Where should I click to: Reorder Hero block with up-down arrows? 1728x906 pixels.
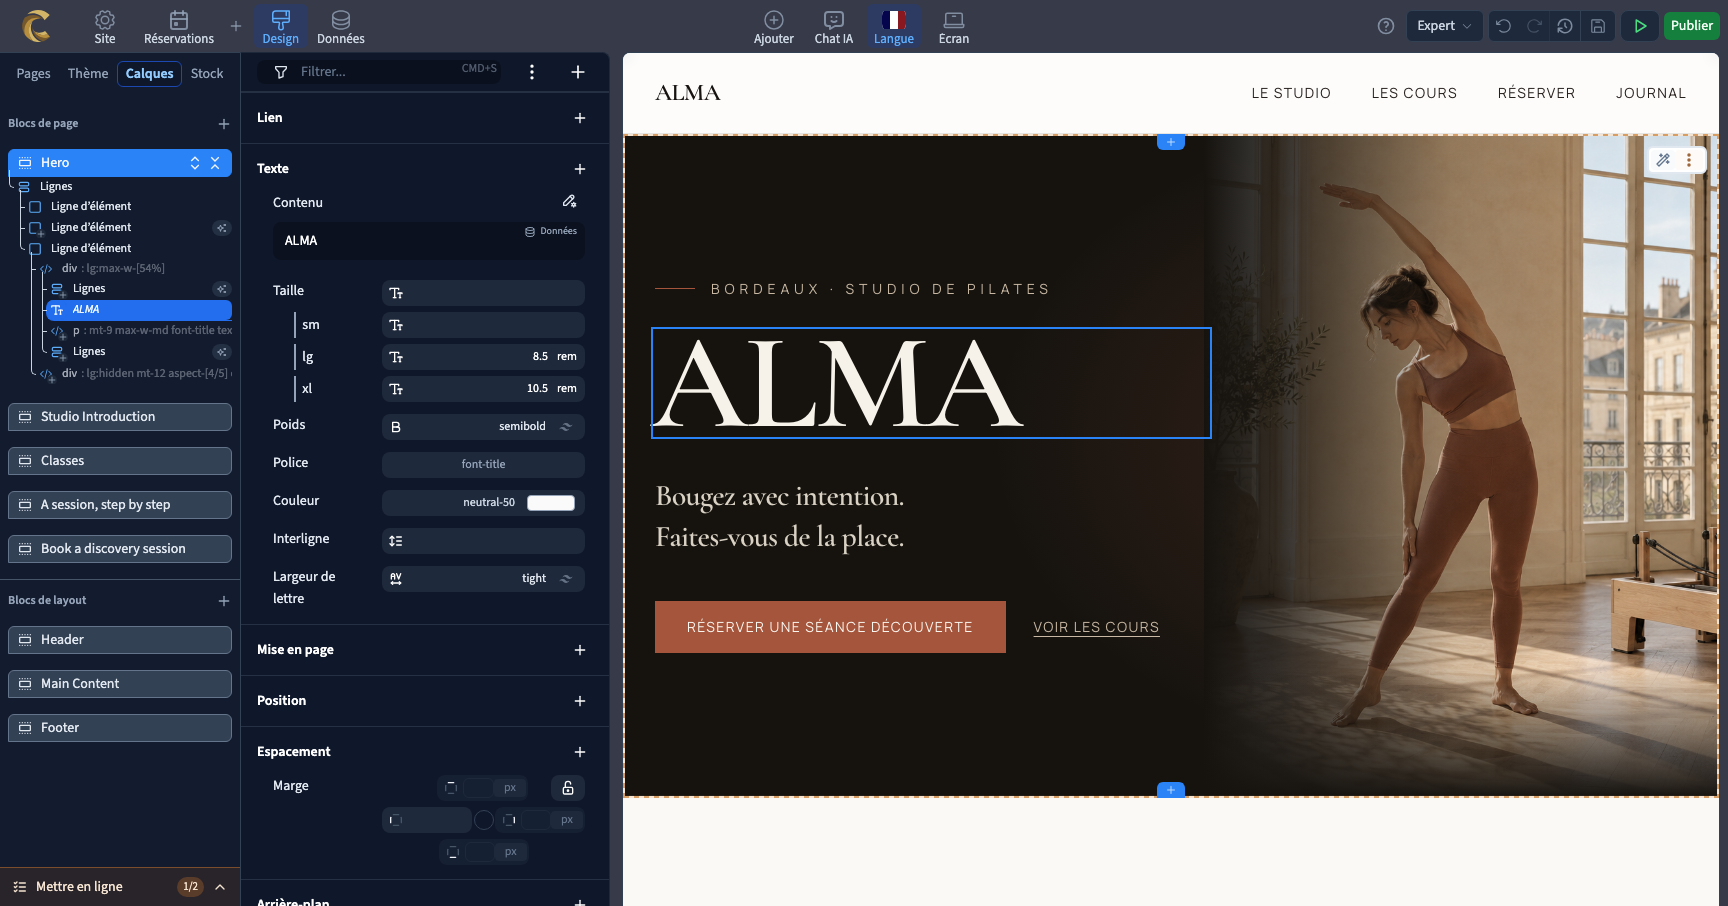tap(195, 163)
